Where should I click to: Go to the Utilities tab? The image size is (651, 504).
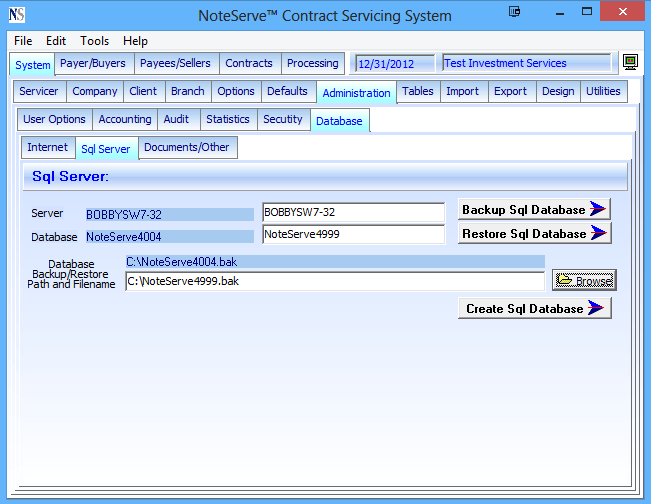click(x=603, y=91)
